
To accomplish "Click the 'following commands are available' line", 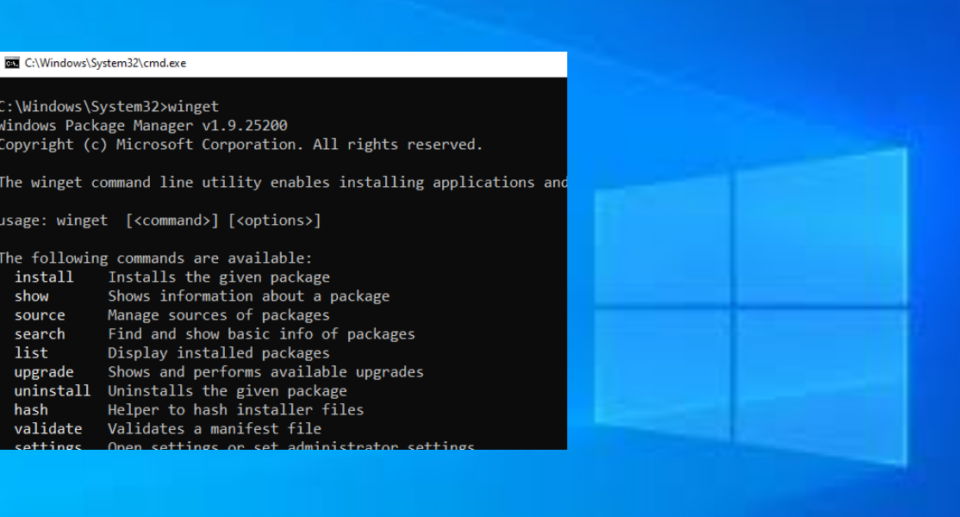I will coord(156,258).
